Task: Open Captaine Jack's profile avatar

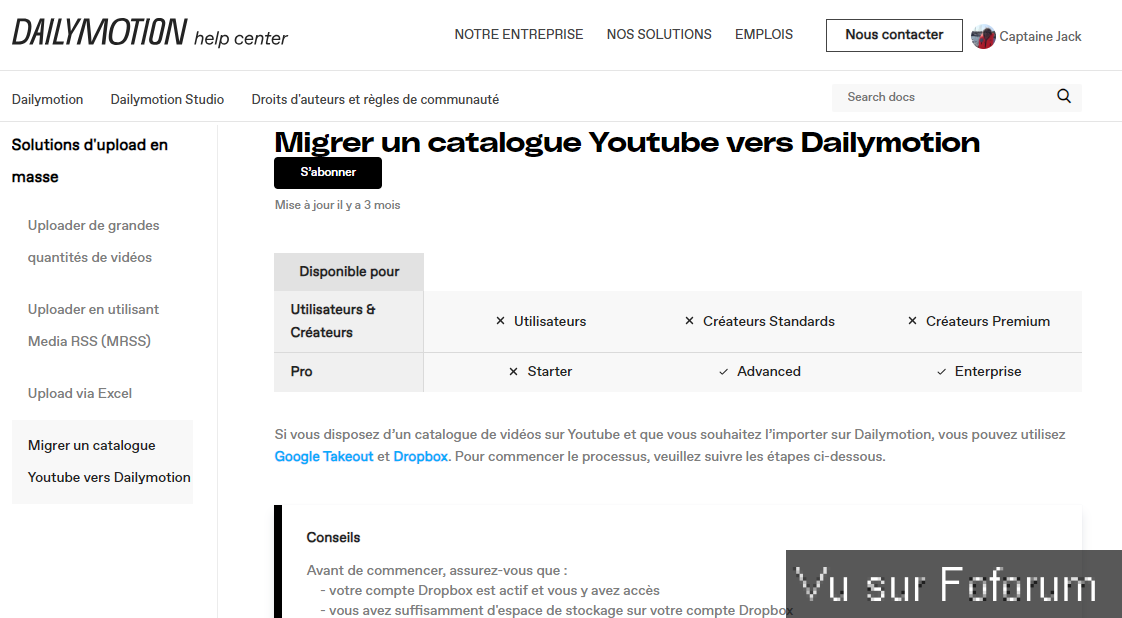Action: [983, 35]
